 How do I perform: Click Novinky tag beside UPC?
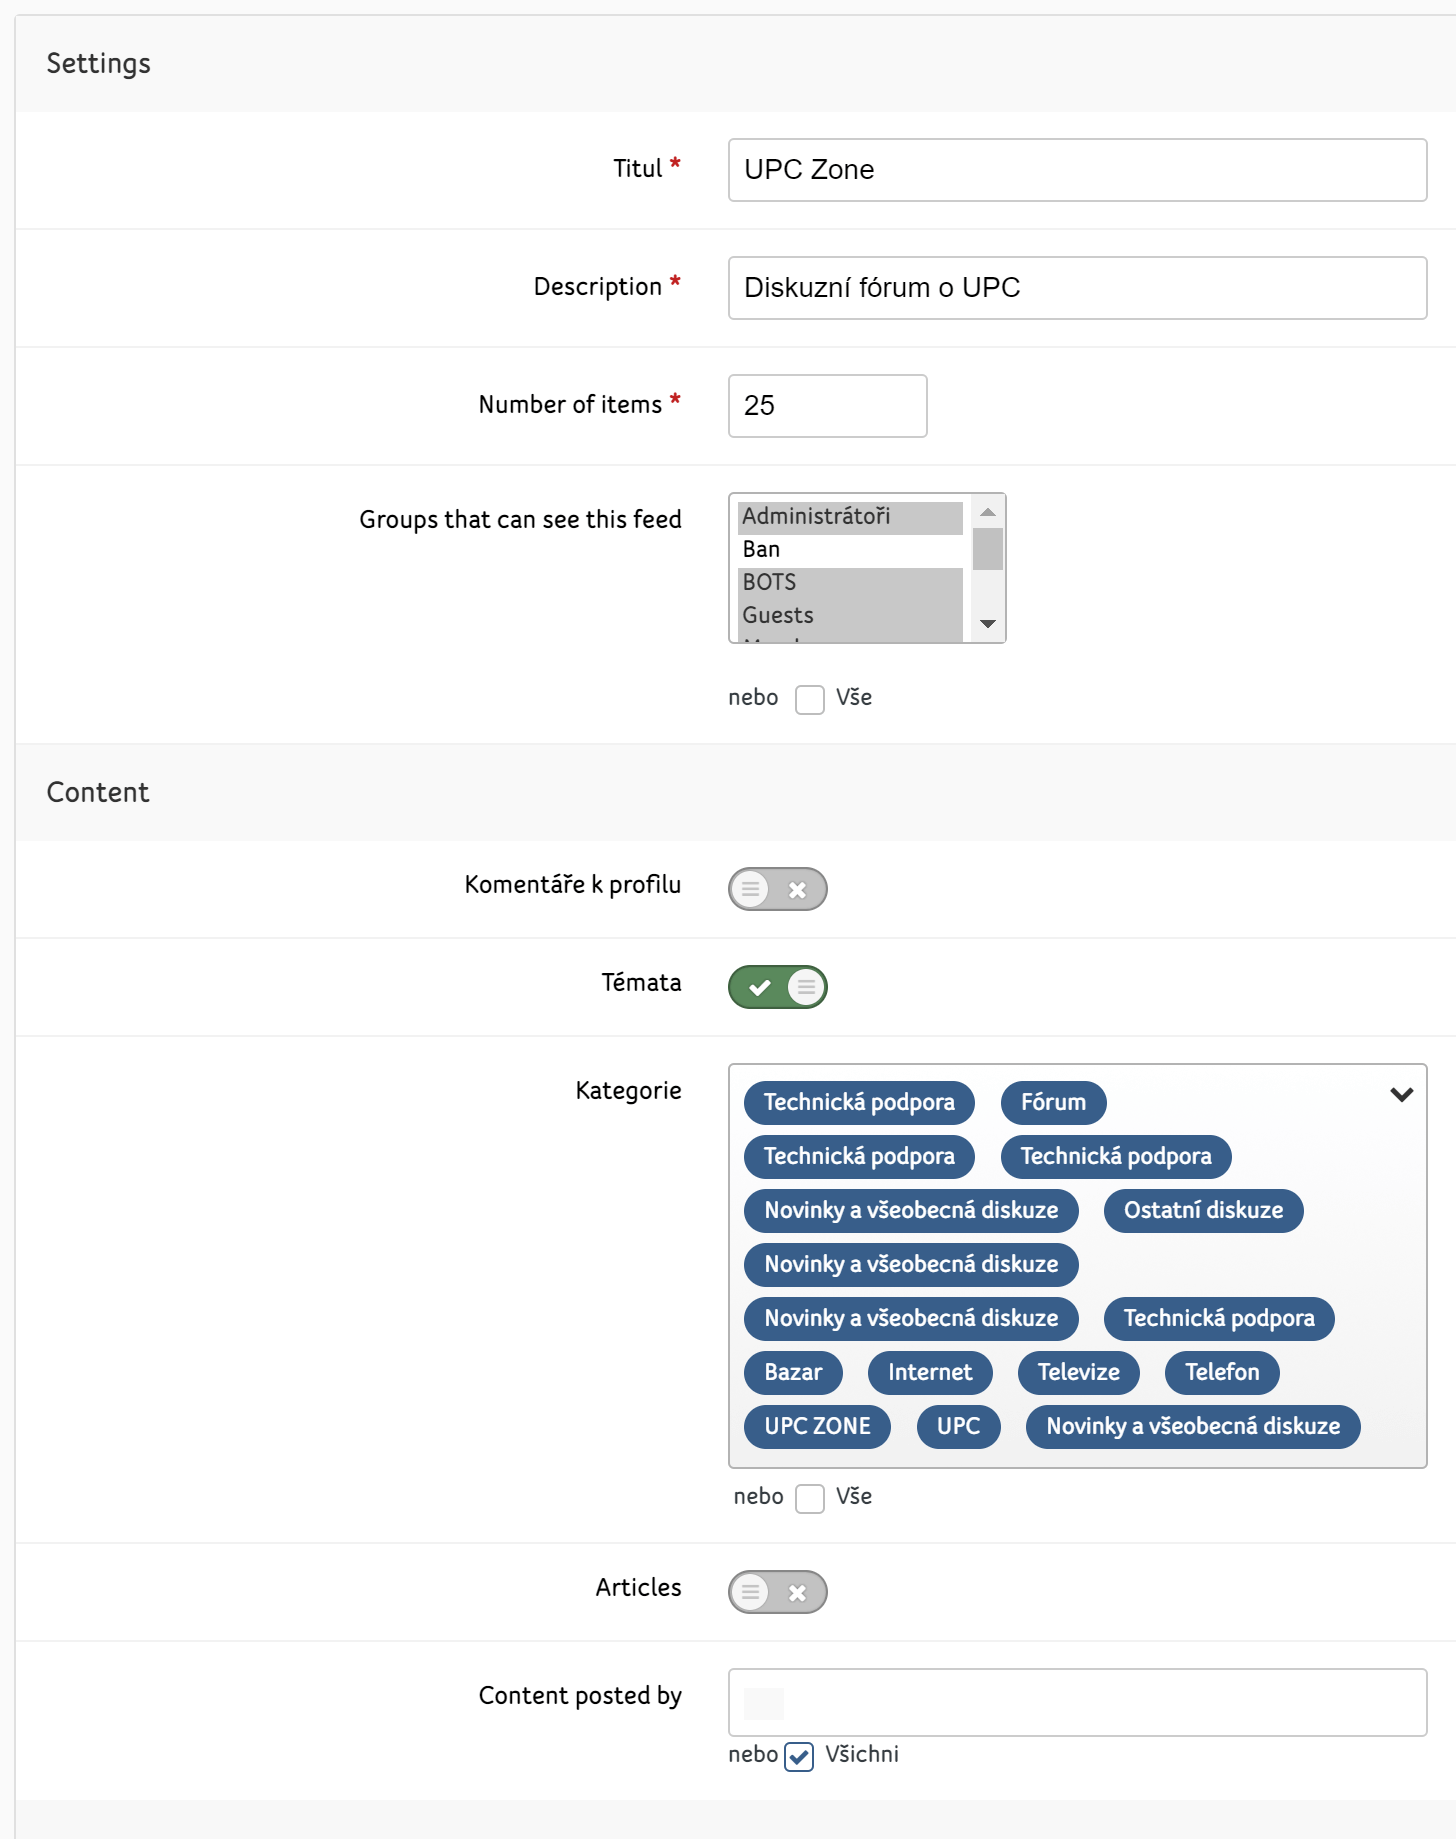click(1193, 1427)
